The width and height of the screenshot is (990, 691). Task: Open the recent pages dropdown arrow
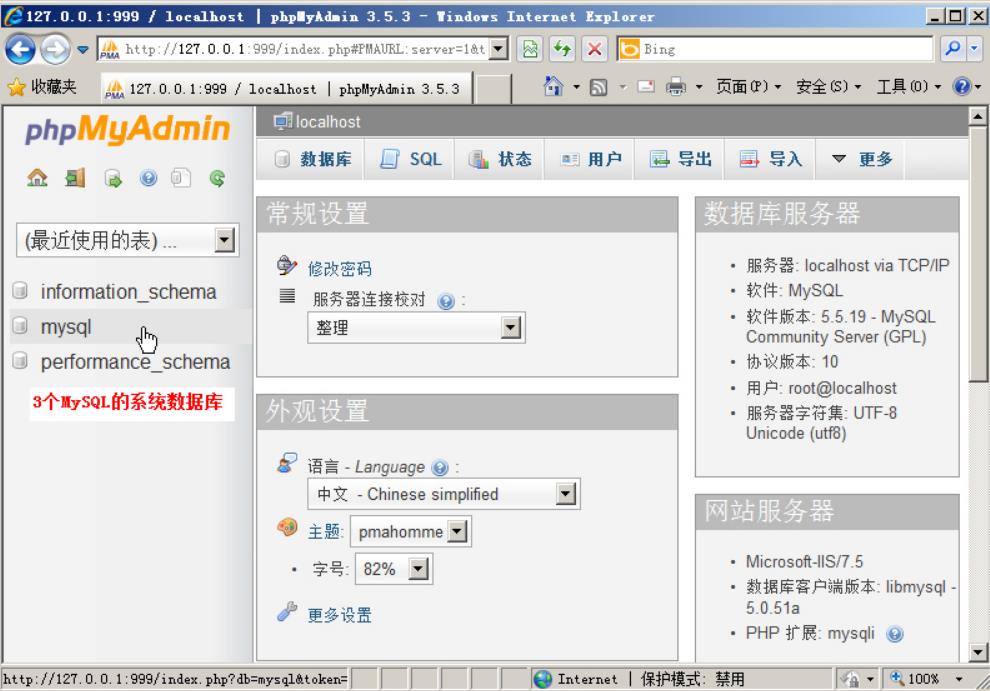[83, 49]
